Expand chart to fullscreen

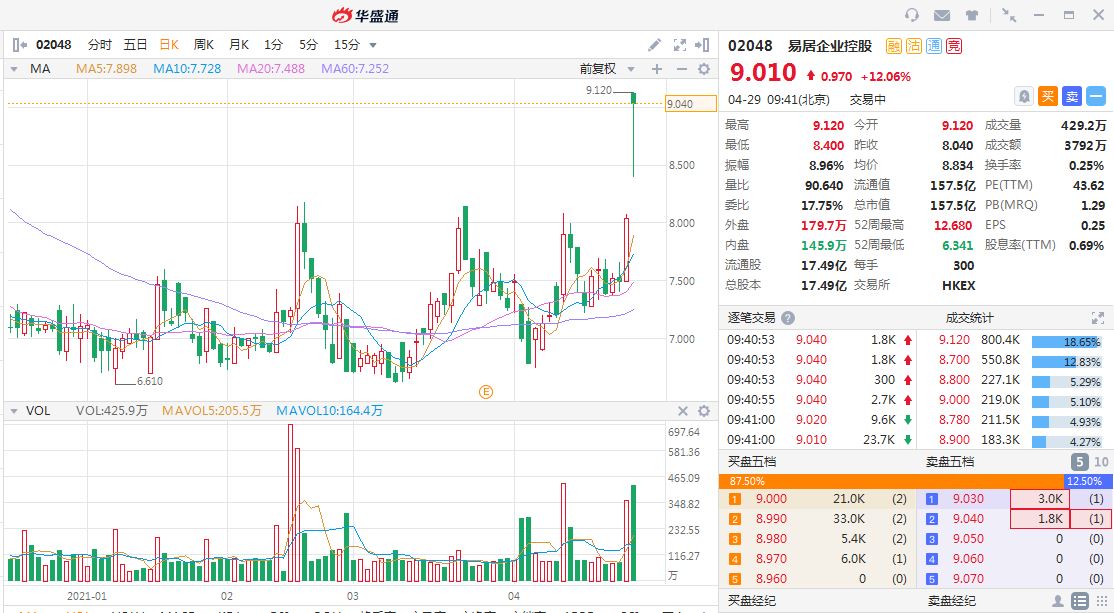679,45
